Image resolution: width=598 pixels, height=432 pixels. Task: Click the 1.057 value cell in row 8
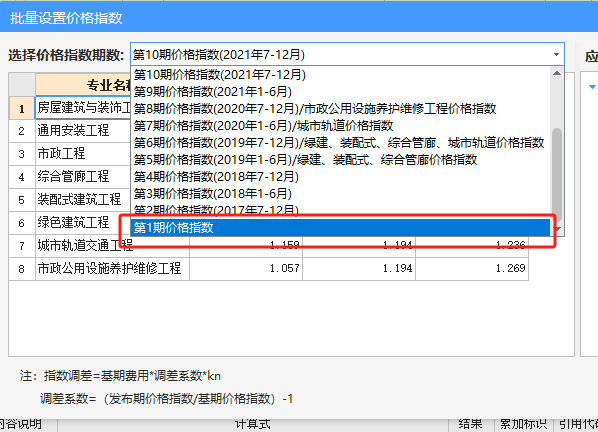click(246, 268)
